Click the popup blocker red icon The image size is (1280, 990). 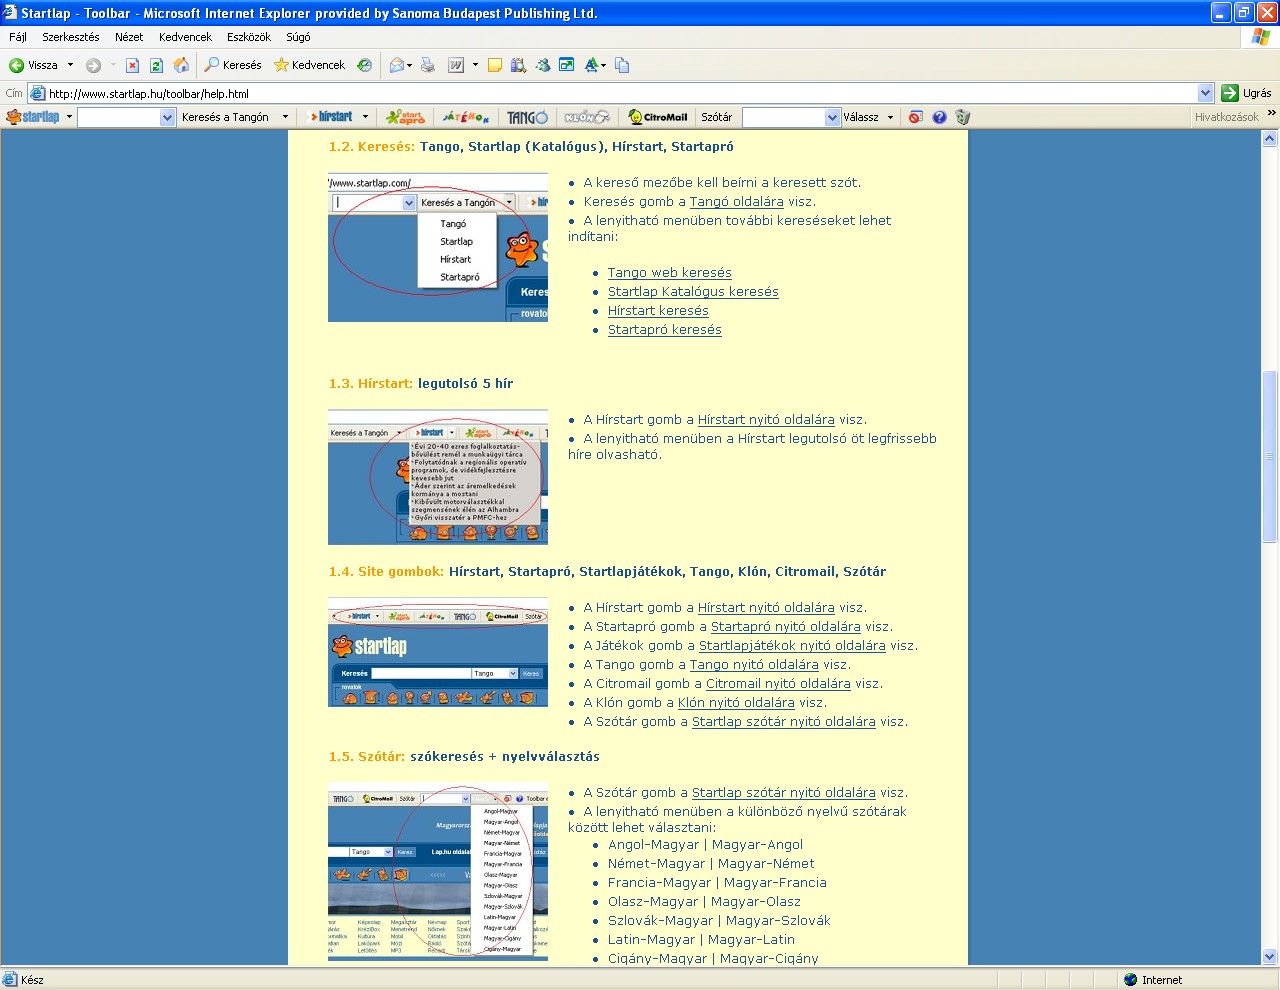point(915,117)
